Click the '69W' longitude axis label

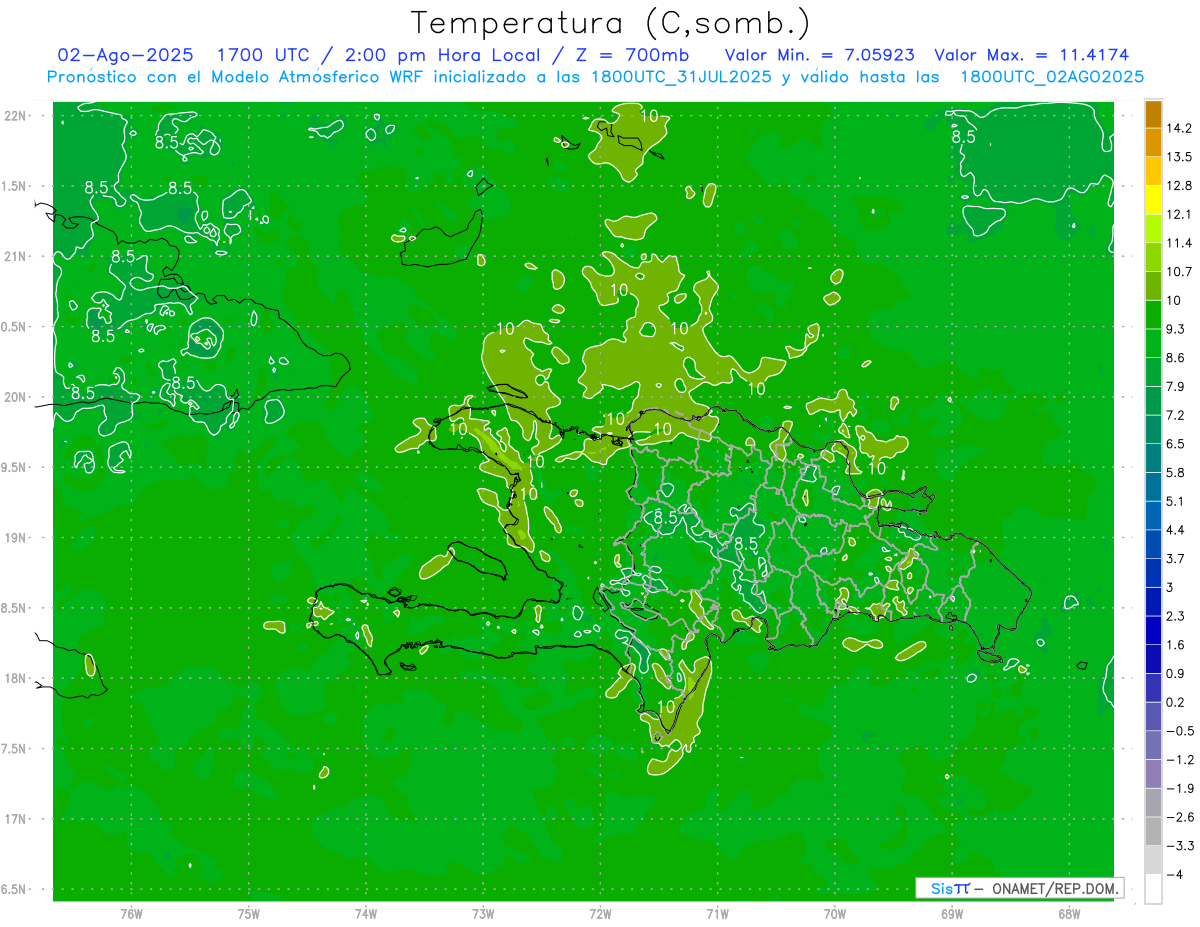pos(952,913)
